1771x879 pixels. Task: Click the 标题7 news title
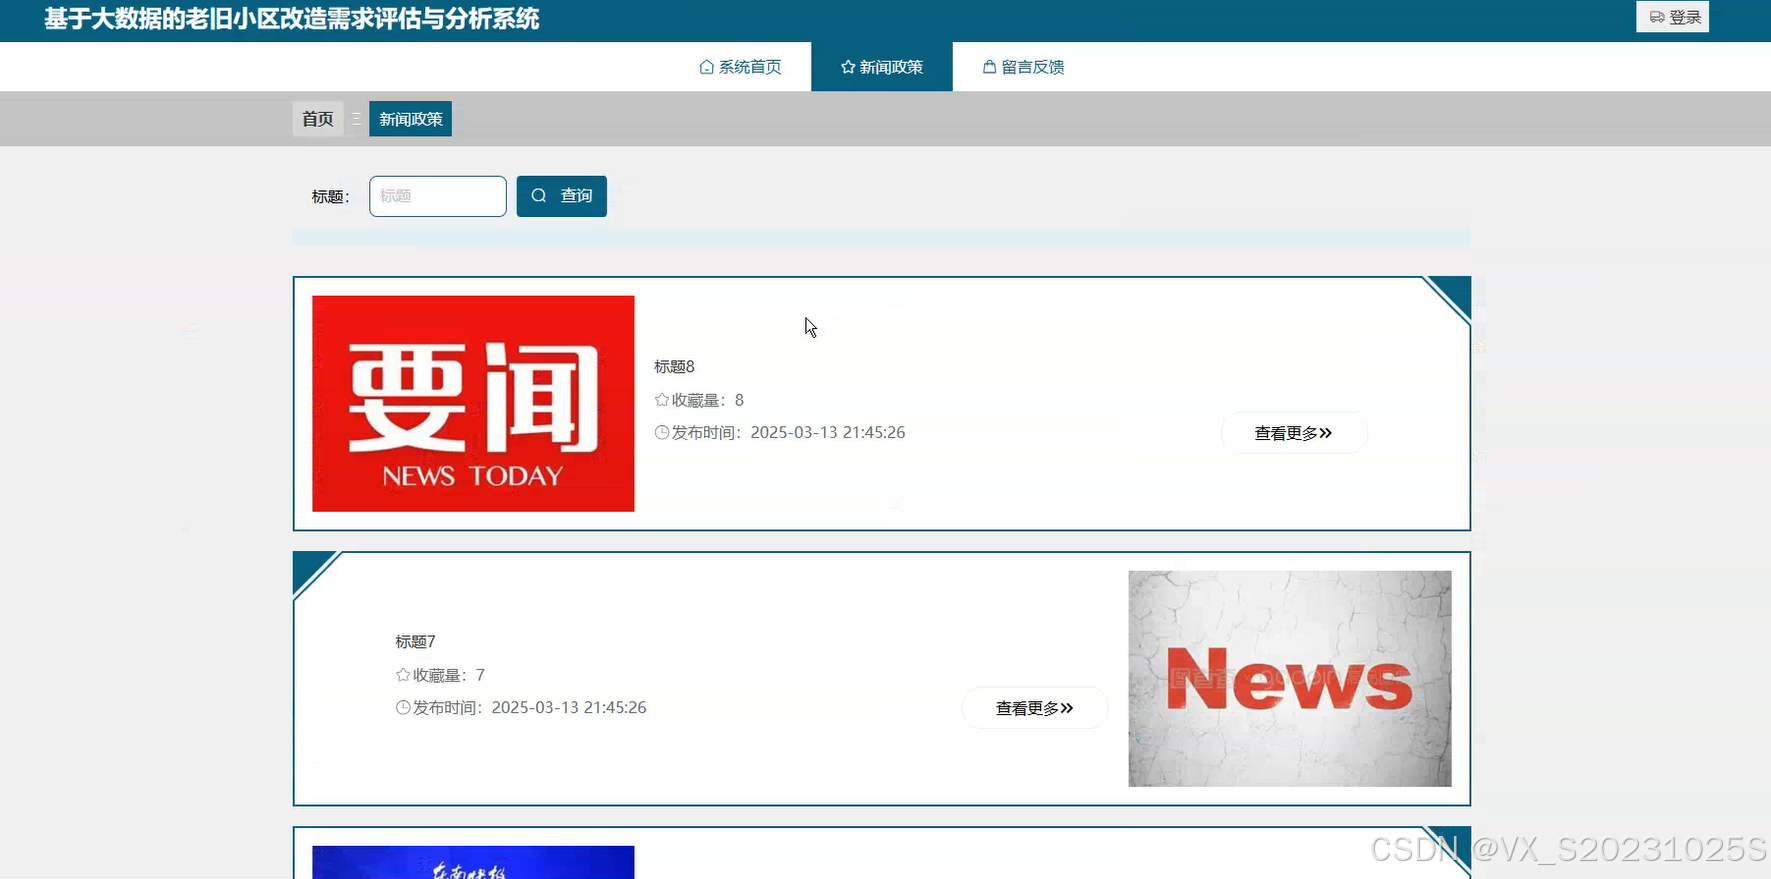(x=415, y=642)
